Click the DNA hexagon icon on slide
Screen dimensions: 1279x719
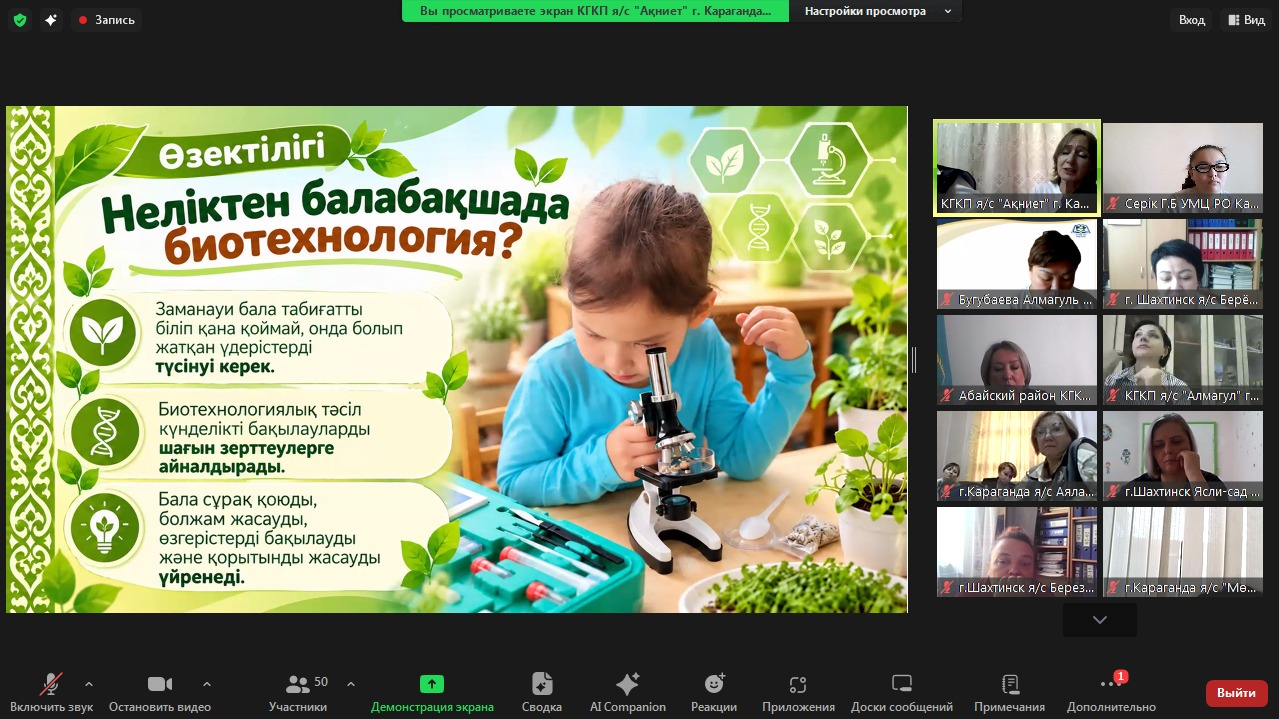[757, 228]
